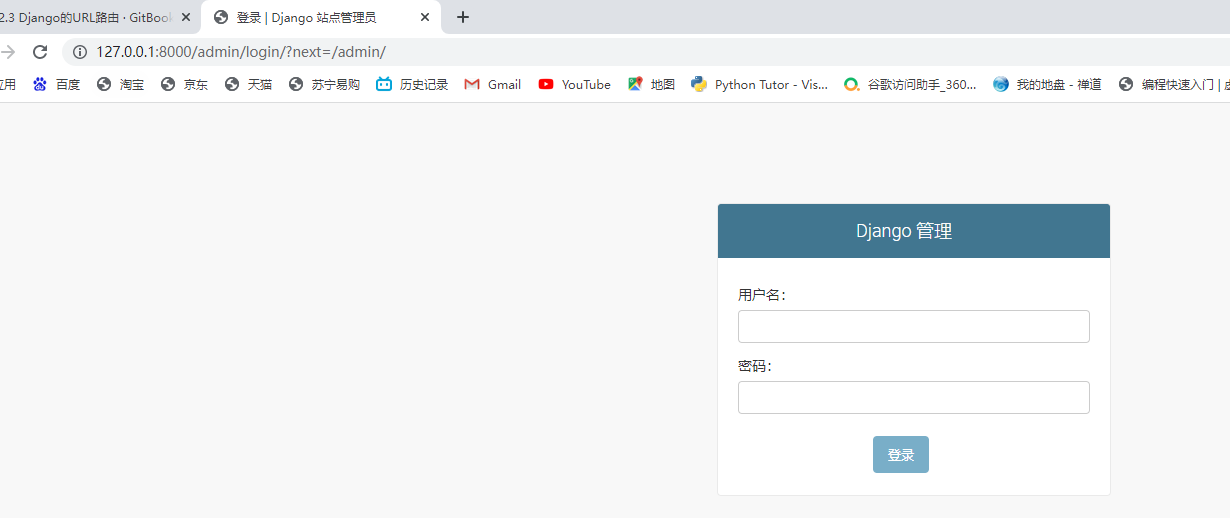1230x518 pixels.
Task: Click the forward navigation arrow
Action: [x=7, y=52]
